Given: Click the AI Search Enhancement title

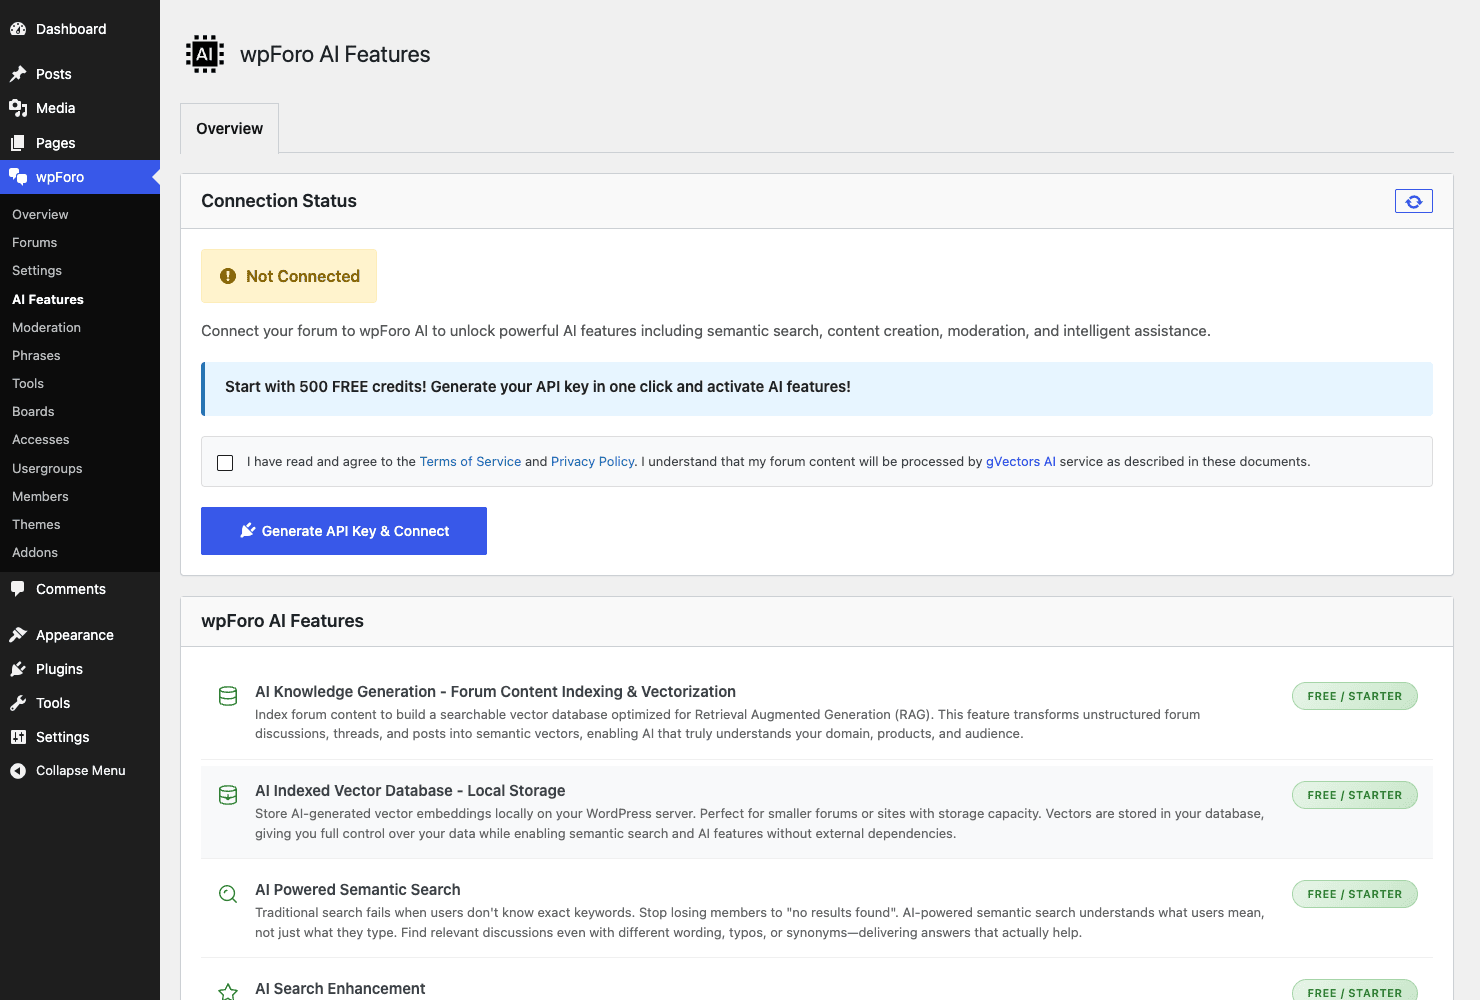Looking at the screenshot, I should pos(340,988).
